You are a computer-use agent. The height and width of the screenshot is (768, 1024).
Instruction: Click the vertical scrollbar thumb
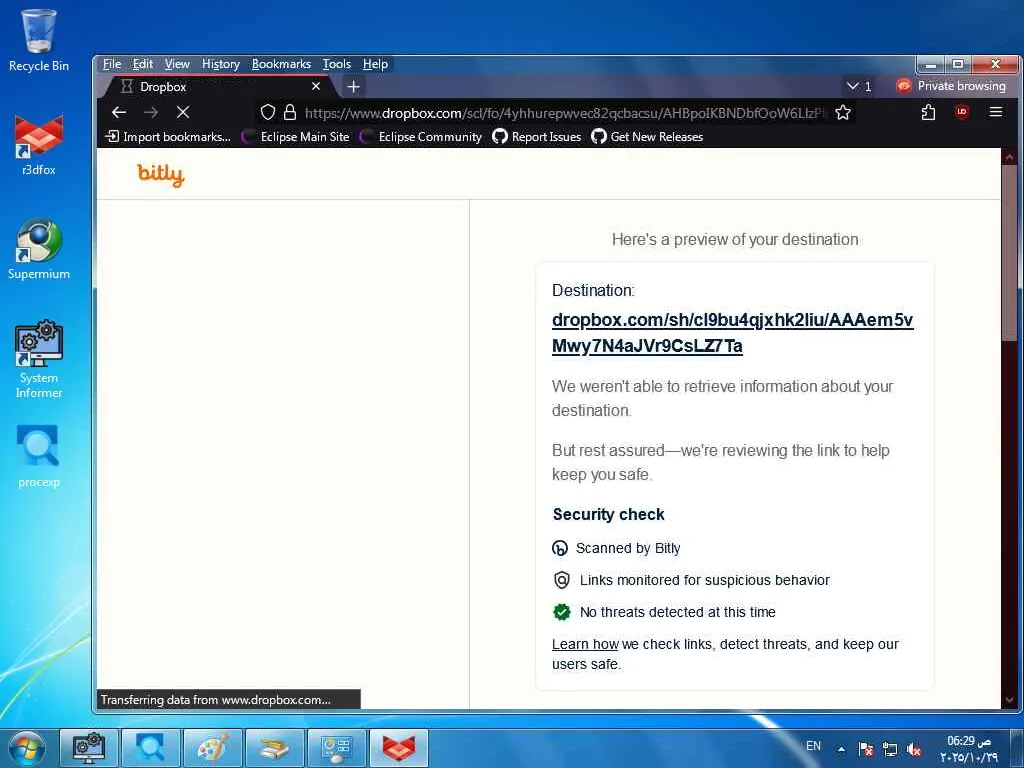click(1009, 252)
